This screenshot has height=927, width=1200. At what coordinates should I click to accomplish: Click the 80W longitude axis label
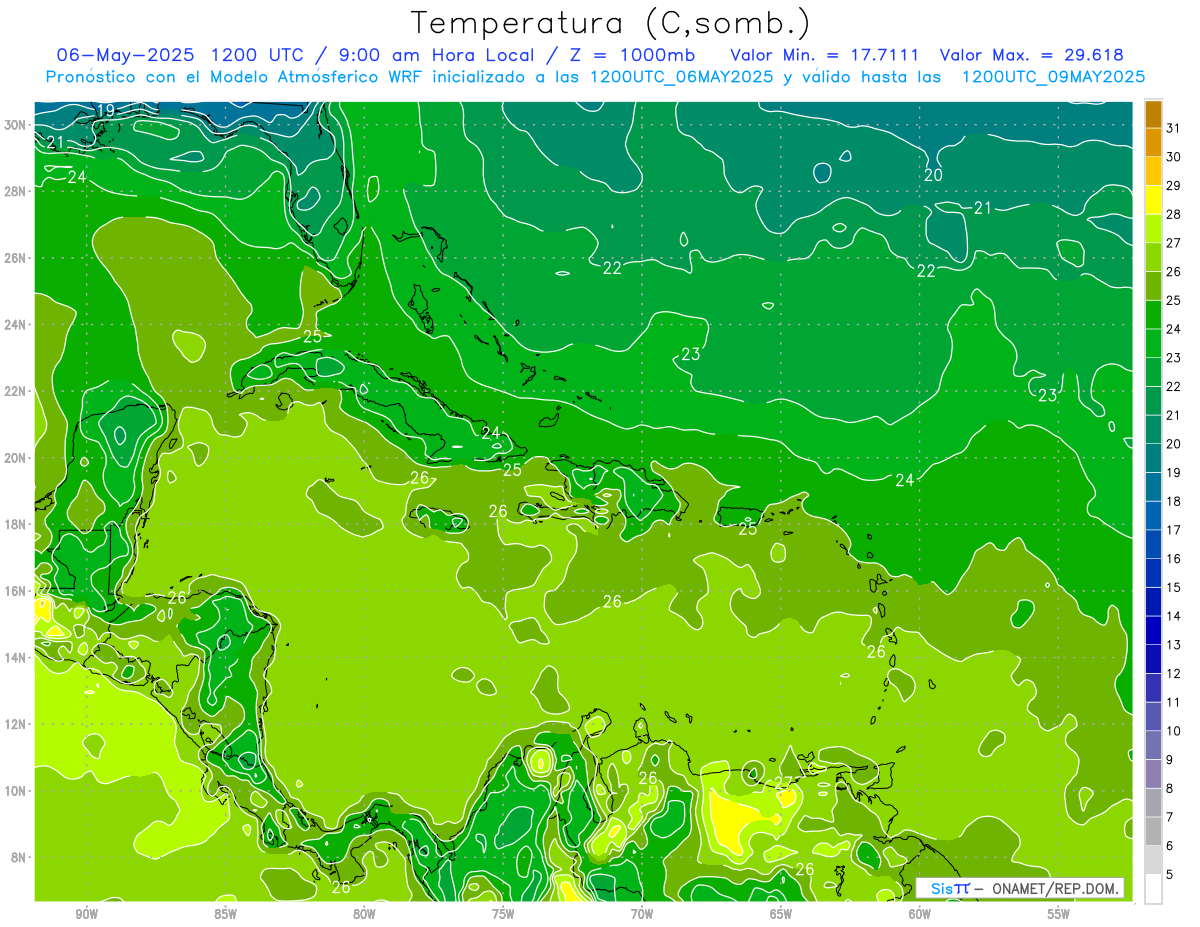(364, 914)
